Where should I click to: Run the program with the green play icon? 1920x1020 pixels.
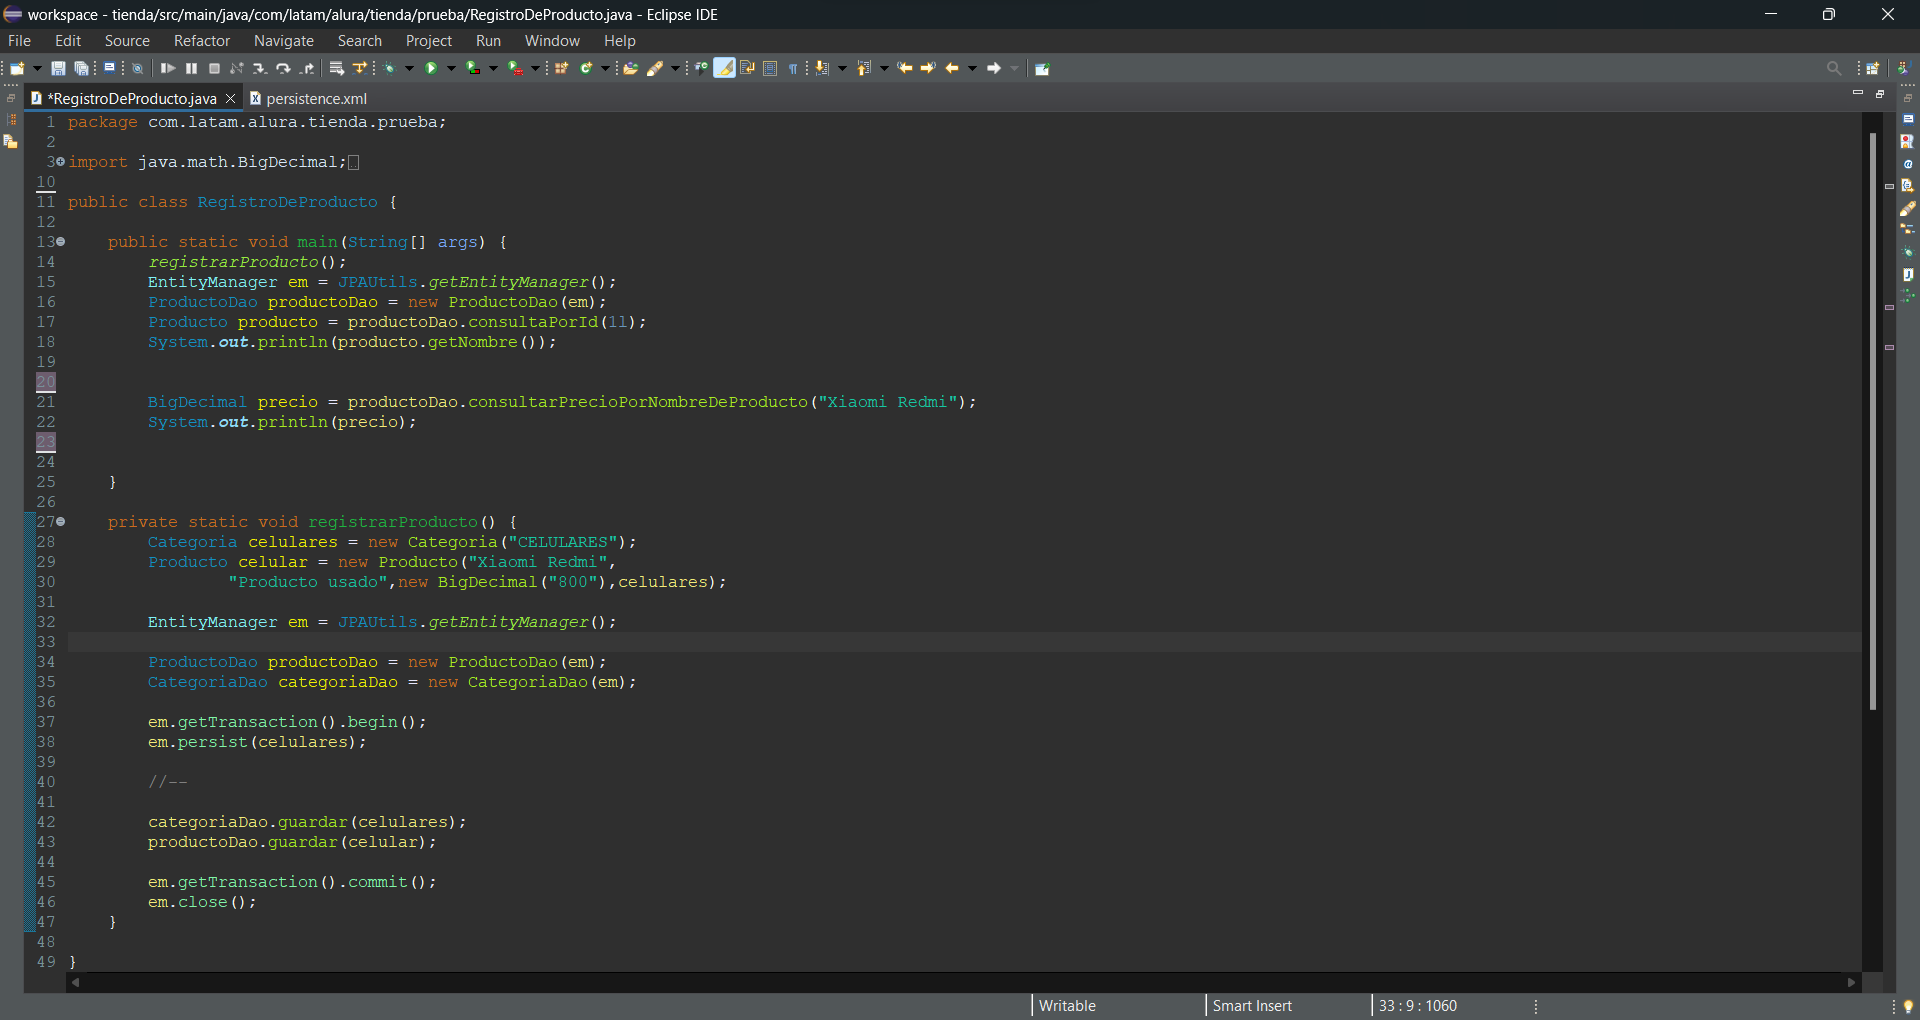point(431,68)
